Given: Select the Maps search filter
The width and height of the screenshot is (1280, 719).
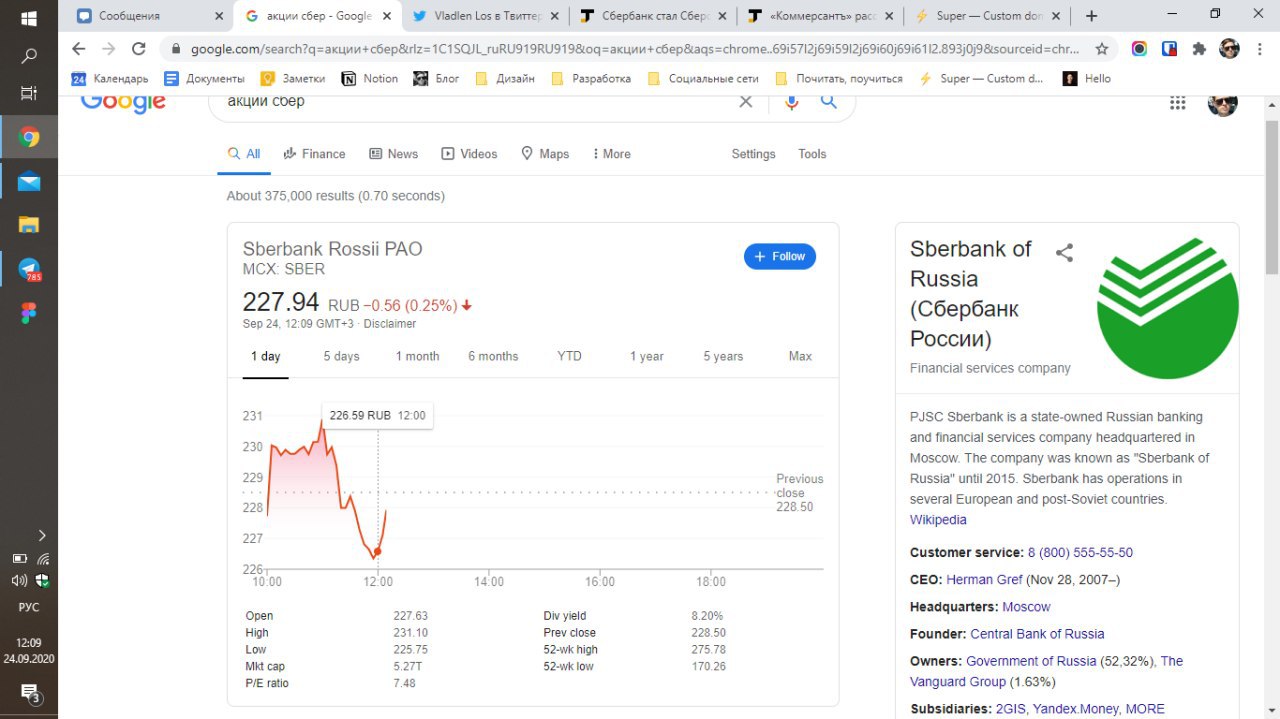Looking at the screenshot, I should coord(545,154).
